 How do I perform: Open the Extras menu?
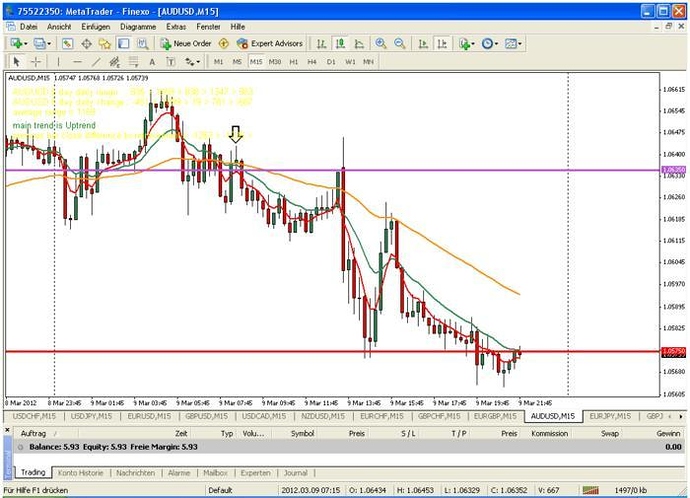176,27
